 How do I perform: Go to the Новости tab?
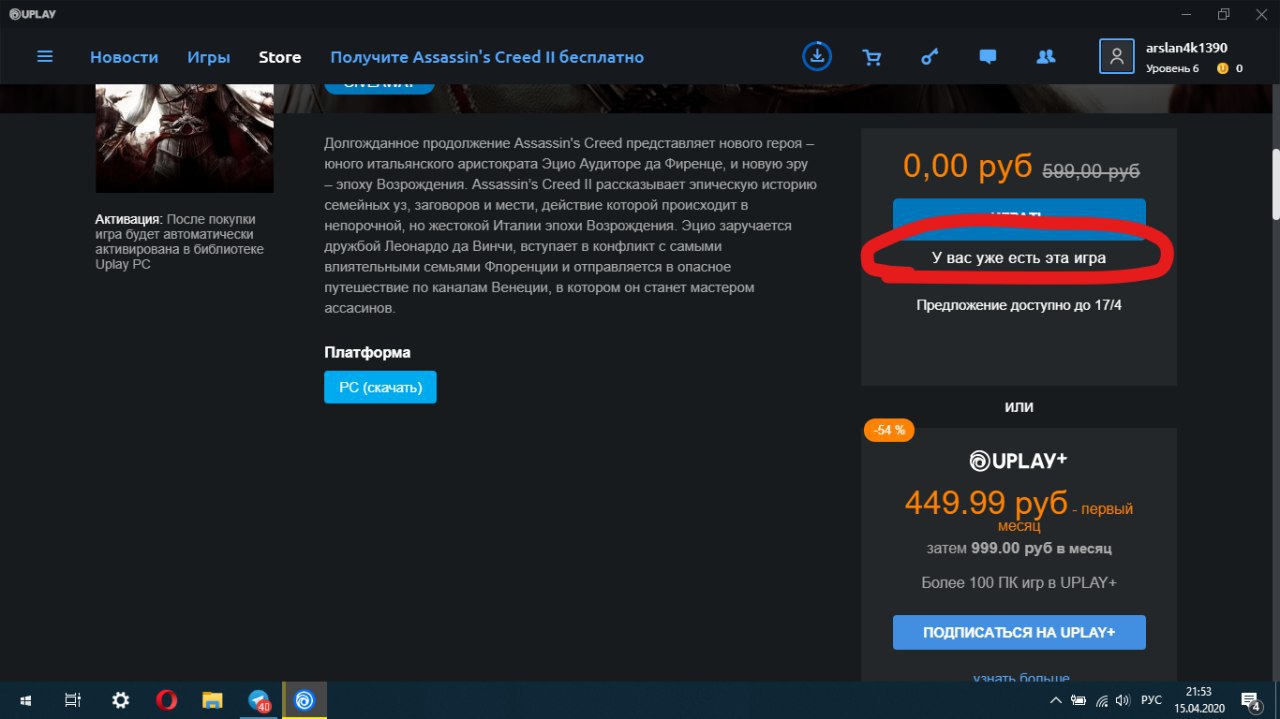[x=124, y=57]
